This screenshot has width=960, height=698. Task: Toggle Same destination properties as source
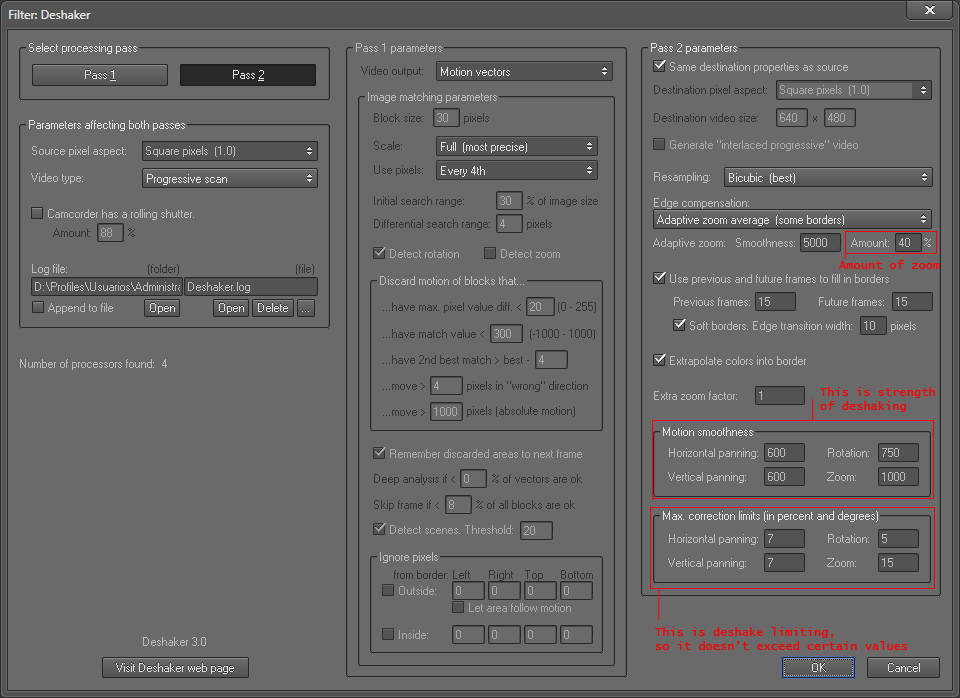coord(659,66)
